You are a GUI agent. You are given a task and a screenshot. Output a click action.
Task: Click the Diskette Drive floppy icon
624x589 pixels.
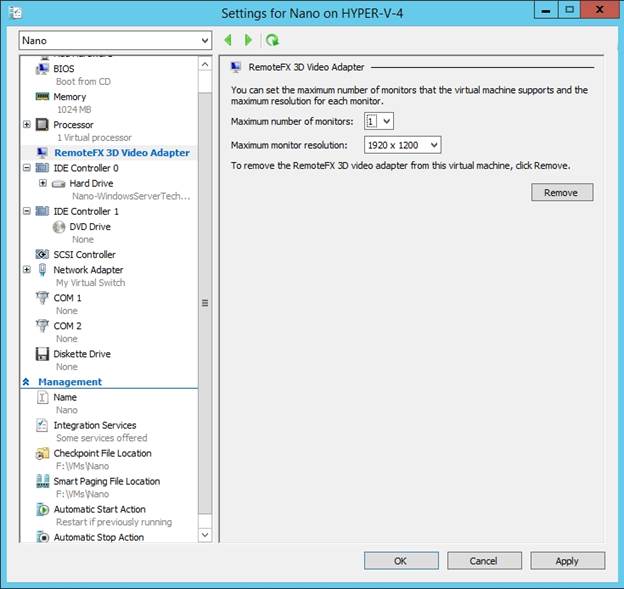coord(42,354)
